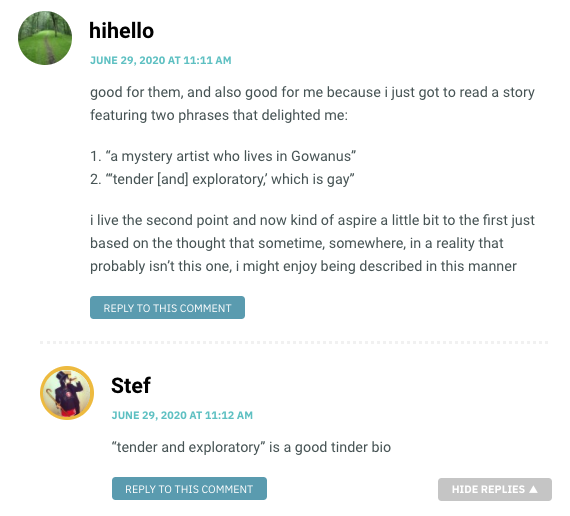Click the line 'probably isn't this one'
The width and height of the screenshot is (570, 516).
point(303,266)
